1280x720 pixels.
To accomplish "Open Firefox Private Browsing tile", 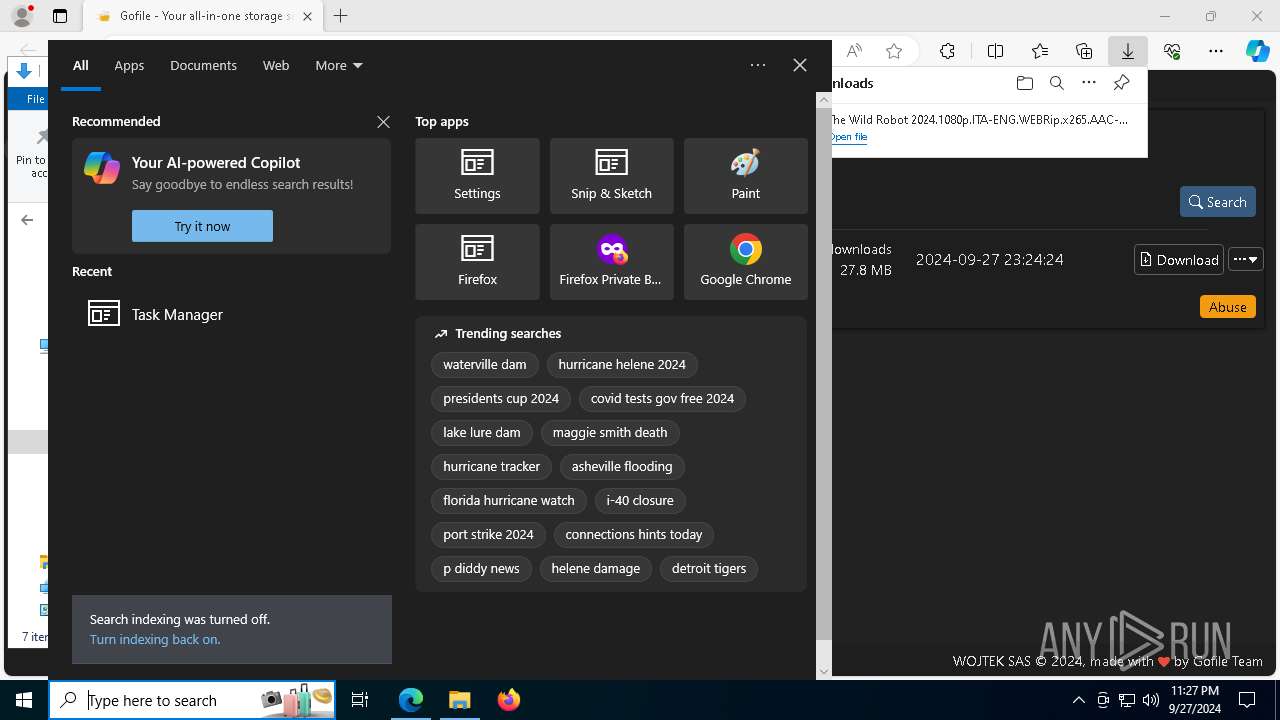I will [611, 262].
